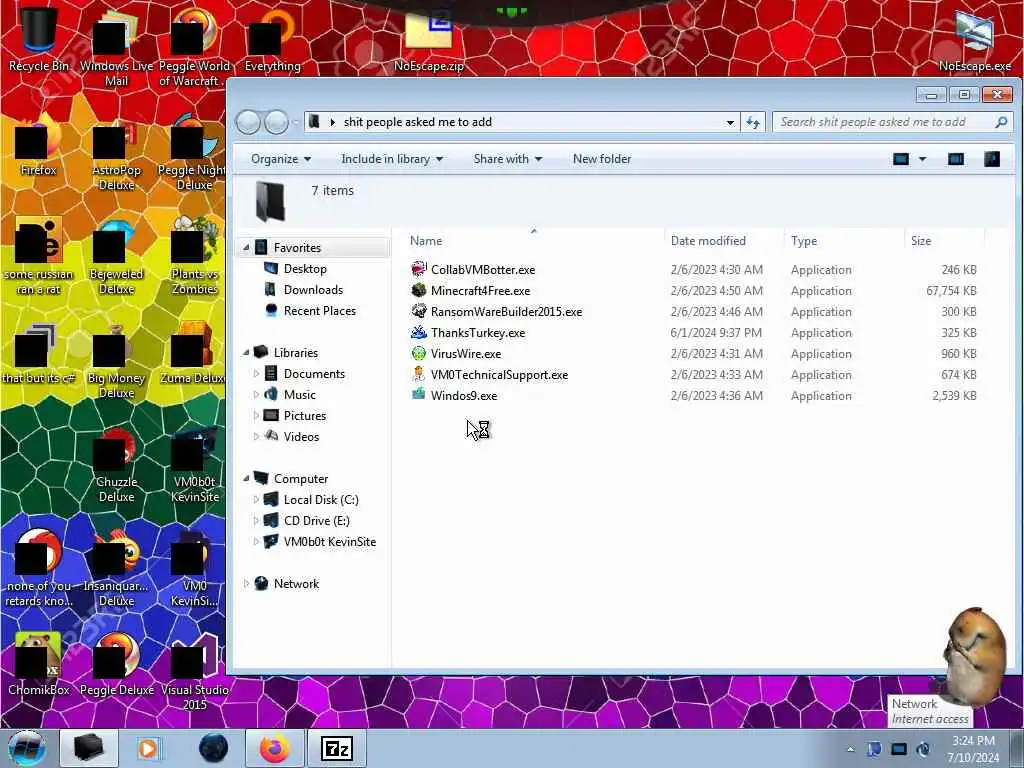Open Desktop in Favorites

305,268
